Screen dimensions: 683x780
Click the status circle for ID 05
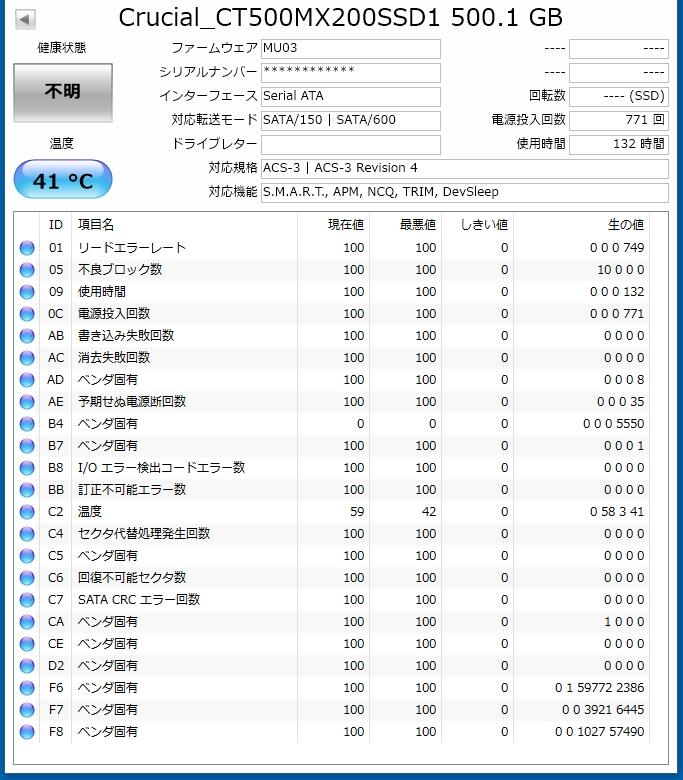(27, 270)
